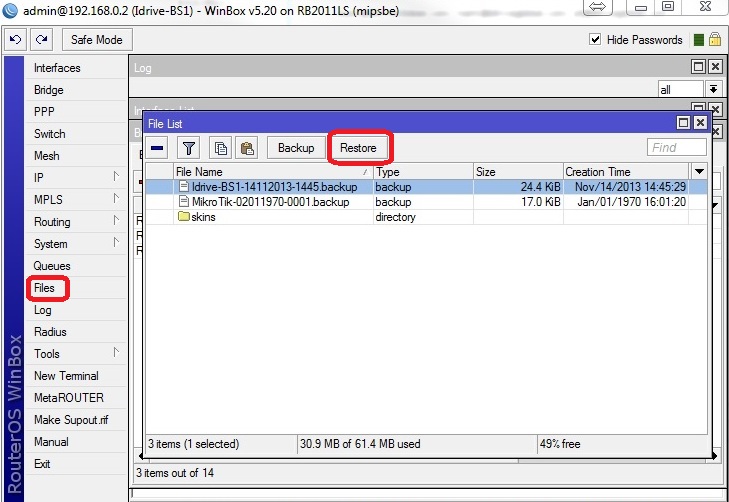Click the padlock icon at top right
Viewport: 729px width, 502px height.
715,40
